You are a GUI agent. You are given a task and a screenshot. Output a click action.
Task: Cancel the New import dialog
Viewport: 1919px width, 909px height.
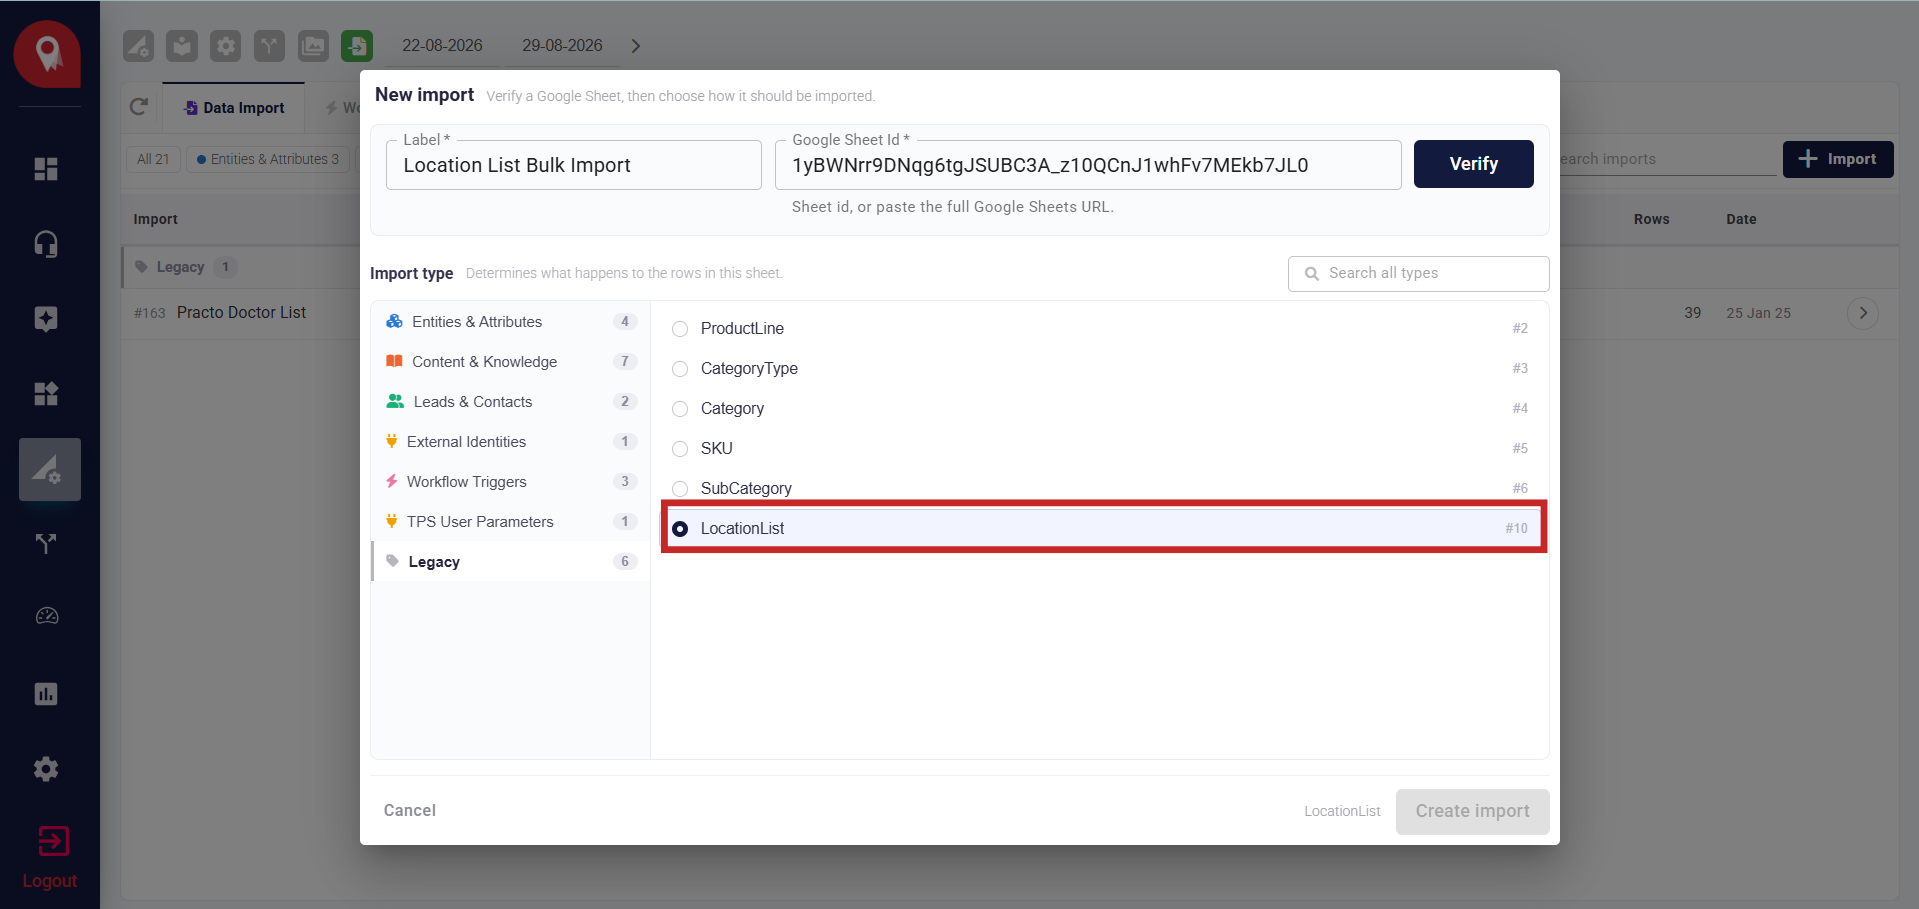point(410,810)
